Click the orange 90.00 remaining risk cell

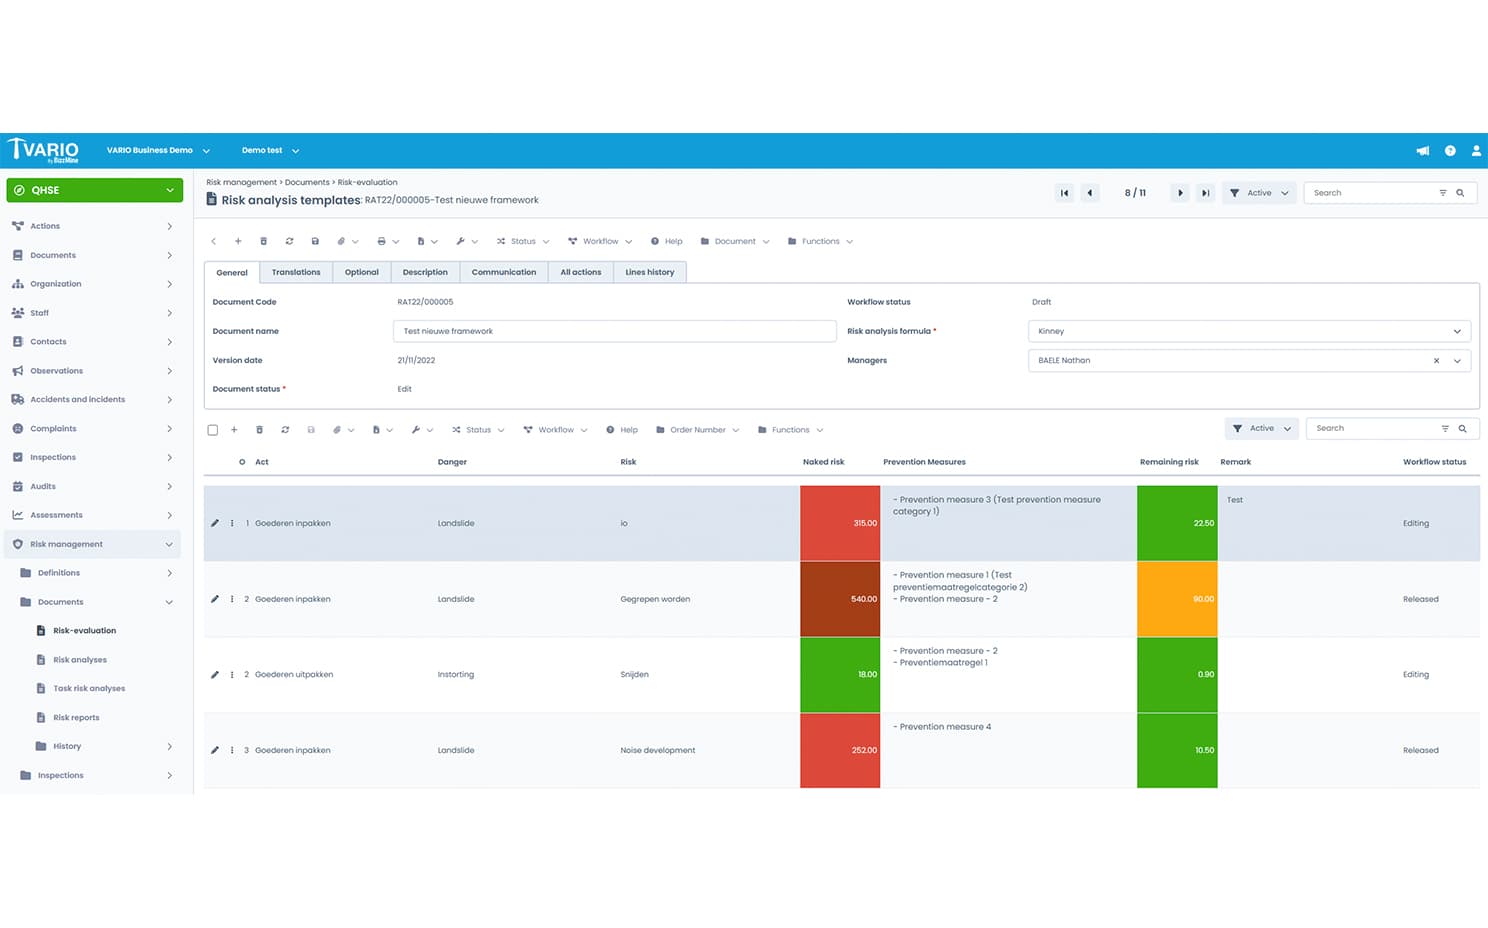(x=1177, y=599)
